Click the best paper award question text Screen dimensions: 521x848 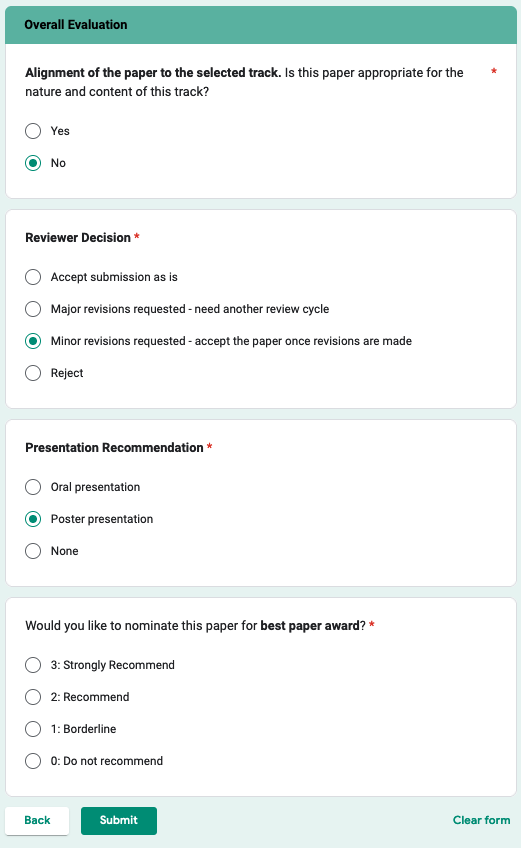point(195,626)
